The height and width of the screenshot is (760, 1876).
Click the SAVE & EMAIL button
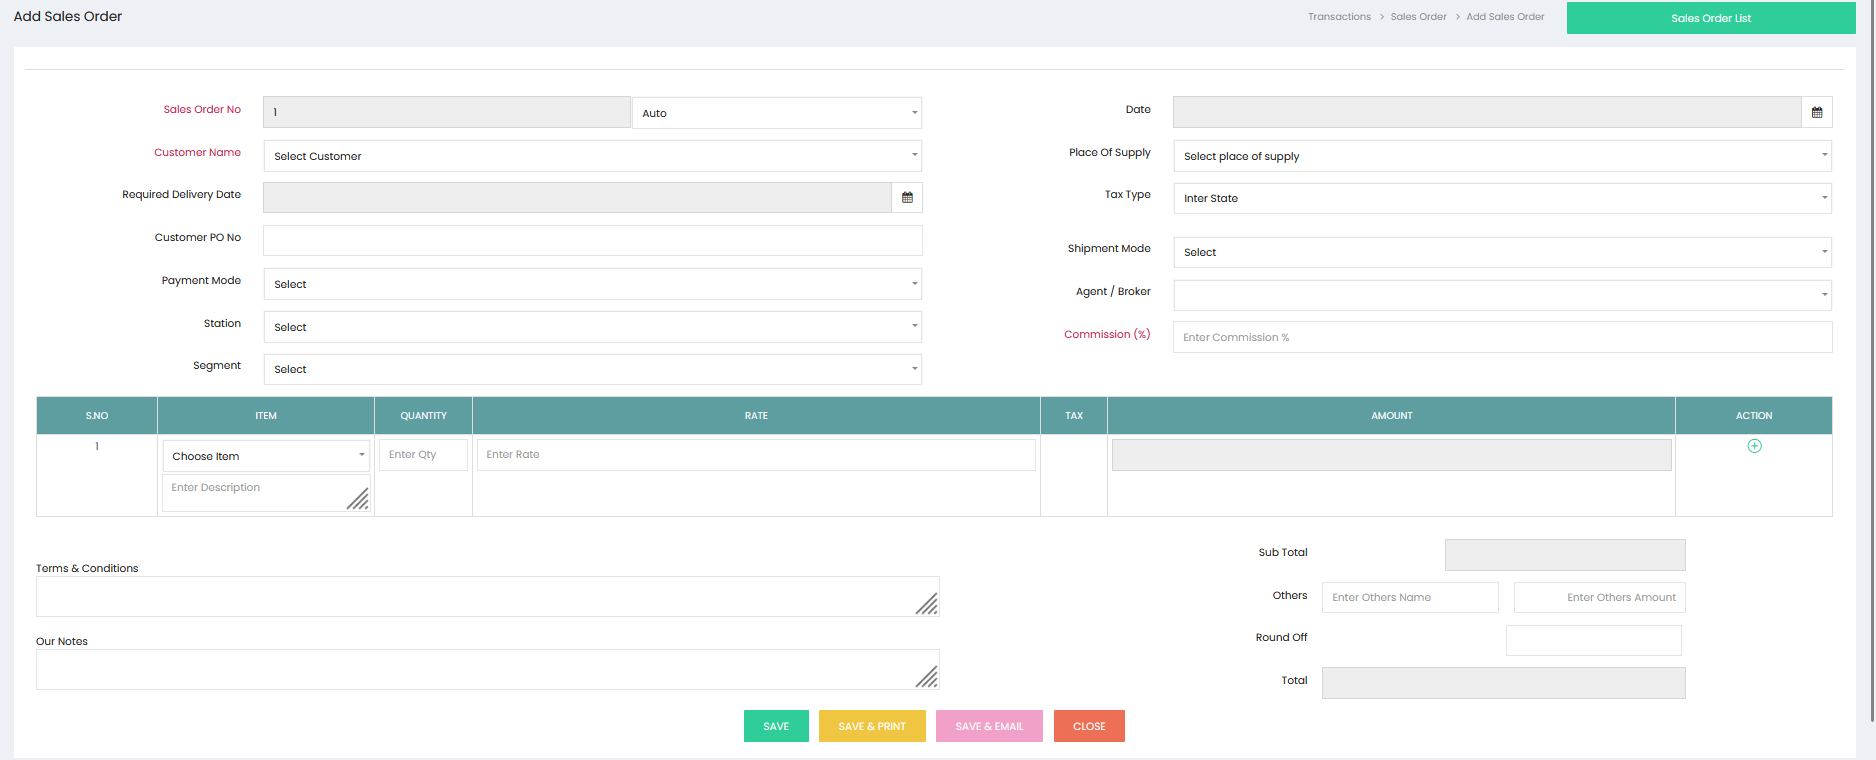[x=989, y=726]
